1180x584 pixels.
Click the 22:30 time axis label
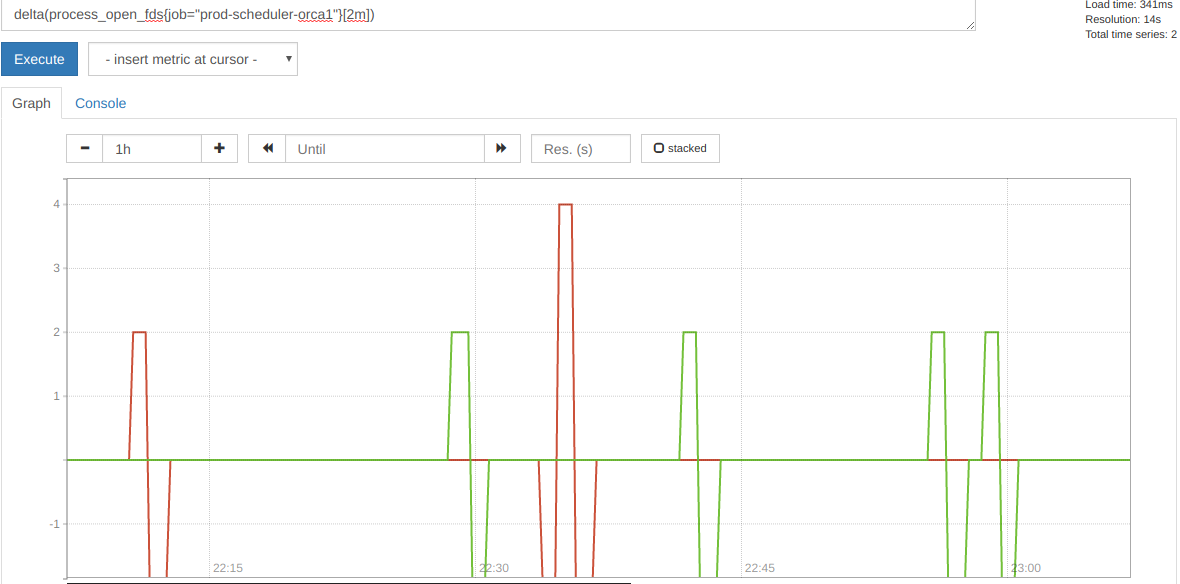pyautogui.click(x=494, y=567)
